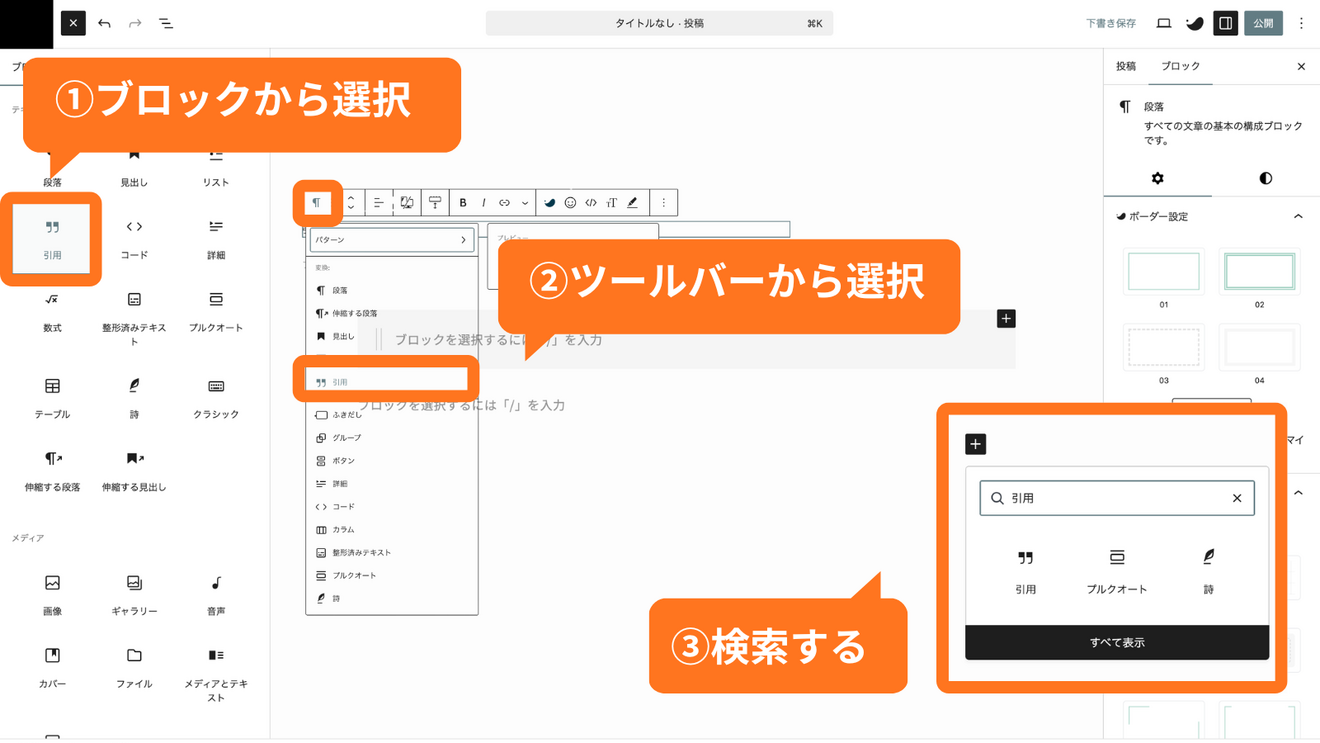Expand the パターン submenu in the transform menu

pos(392,240)
